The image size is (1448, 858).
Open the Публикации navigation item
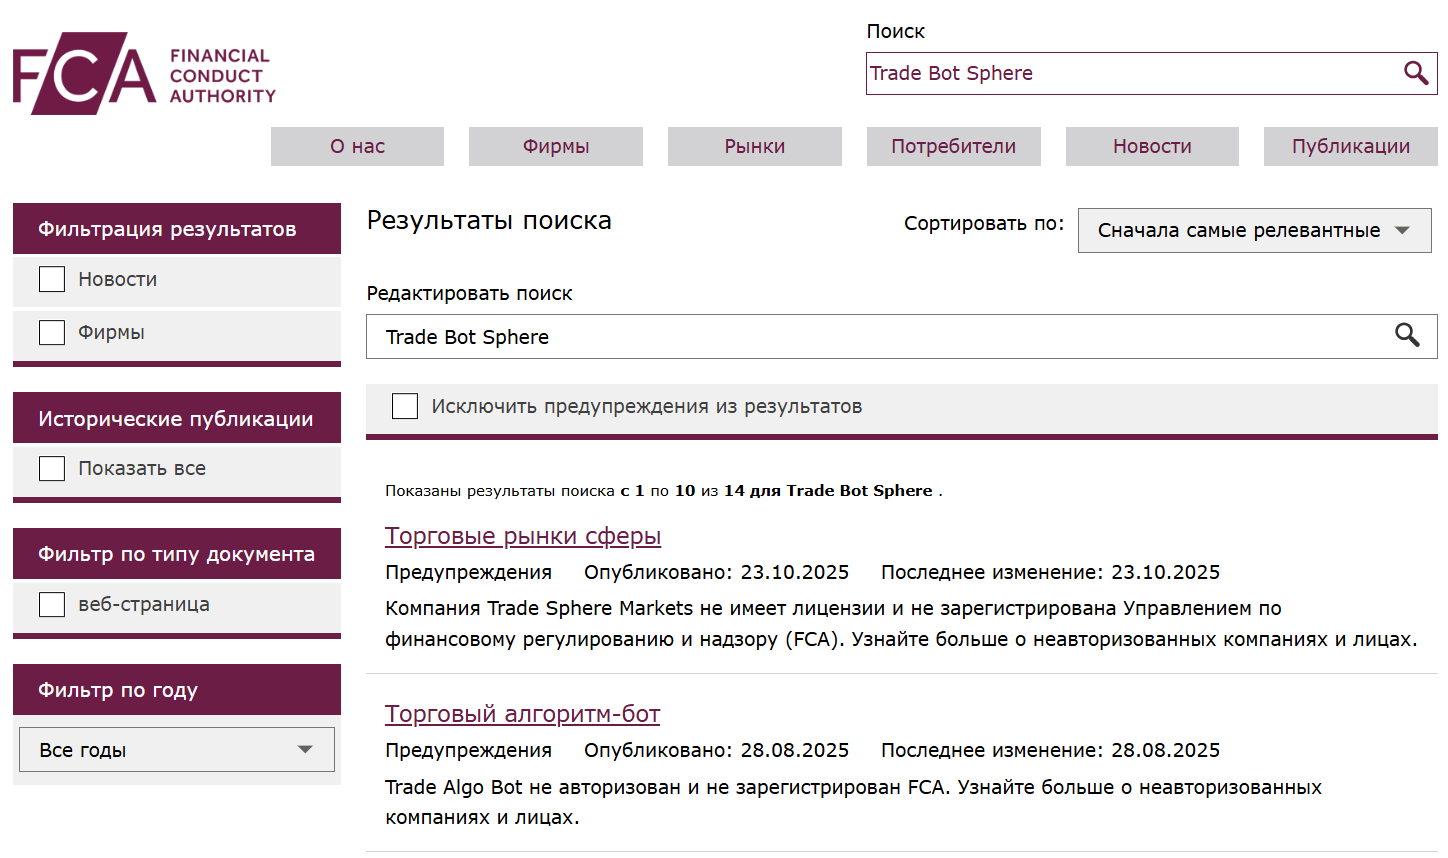(1350, 146)
